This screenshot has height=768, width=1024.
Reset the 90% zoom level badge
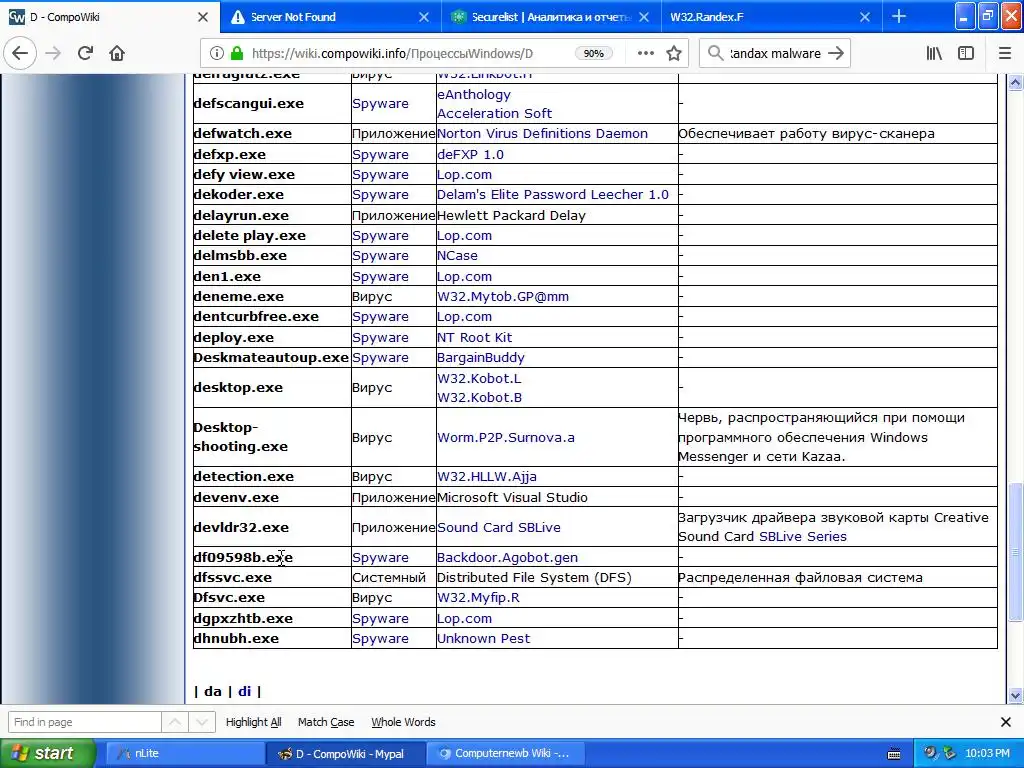click(x=593, y=54)
